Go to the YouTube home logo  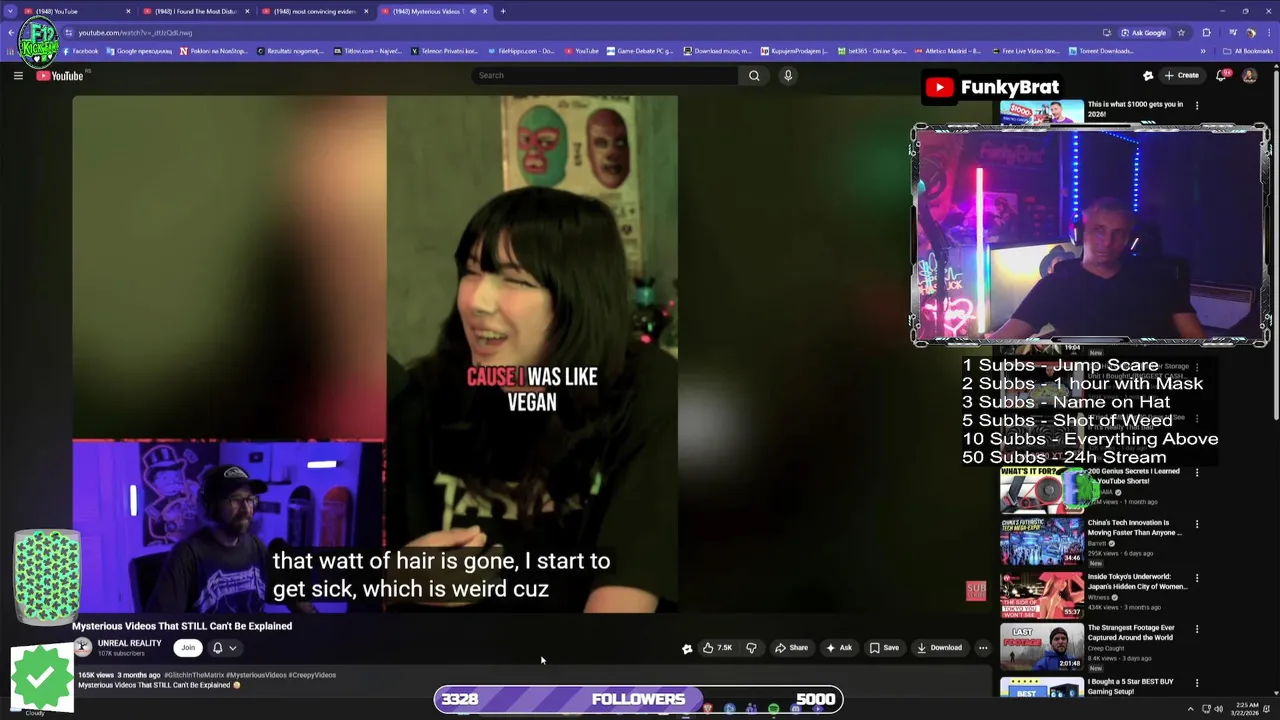[x=60, y=75]
